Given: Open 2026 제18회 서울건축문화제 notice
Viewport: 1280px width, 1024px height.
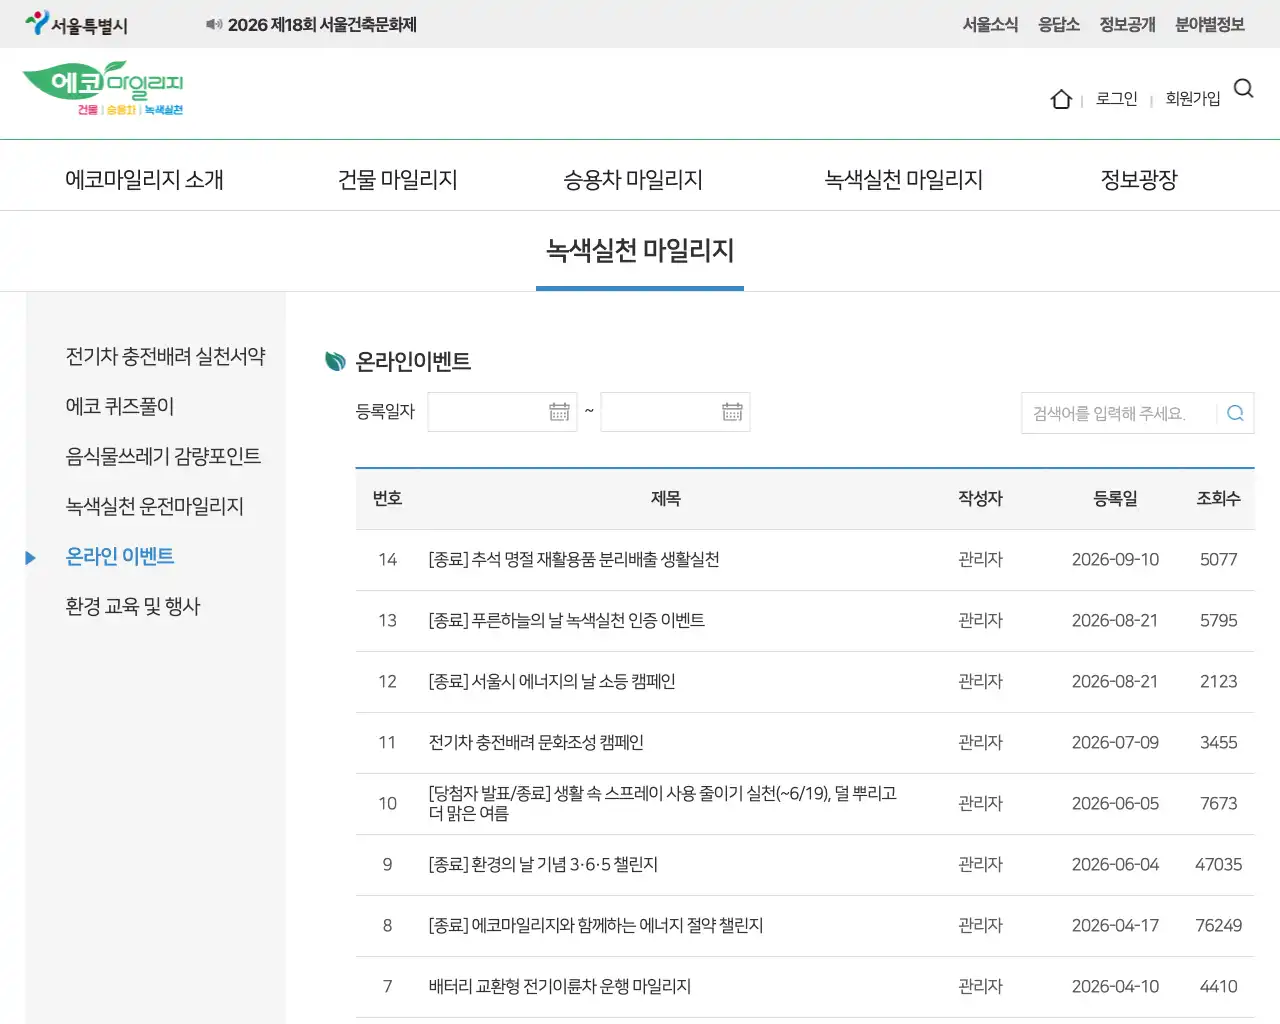Looking at the screenshot, I should [x=322, y=24].
